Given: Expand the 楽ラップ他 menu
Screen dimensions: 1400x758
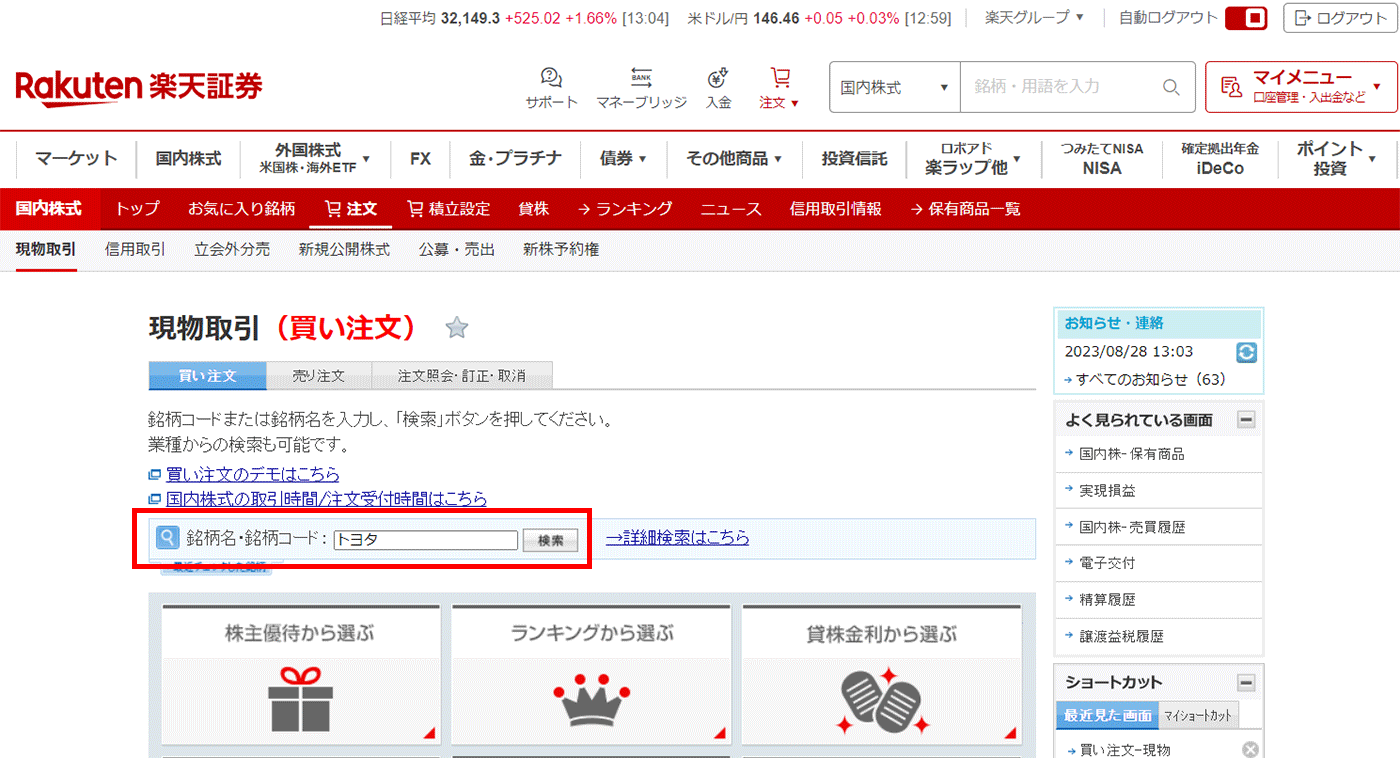Looking at the screenshot, I should 973,158.
